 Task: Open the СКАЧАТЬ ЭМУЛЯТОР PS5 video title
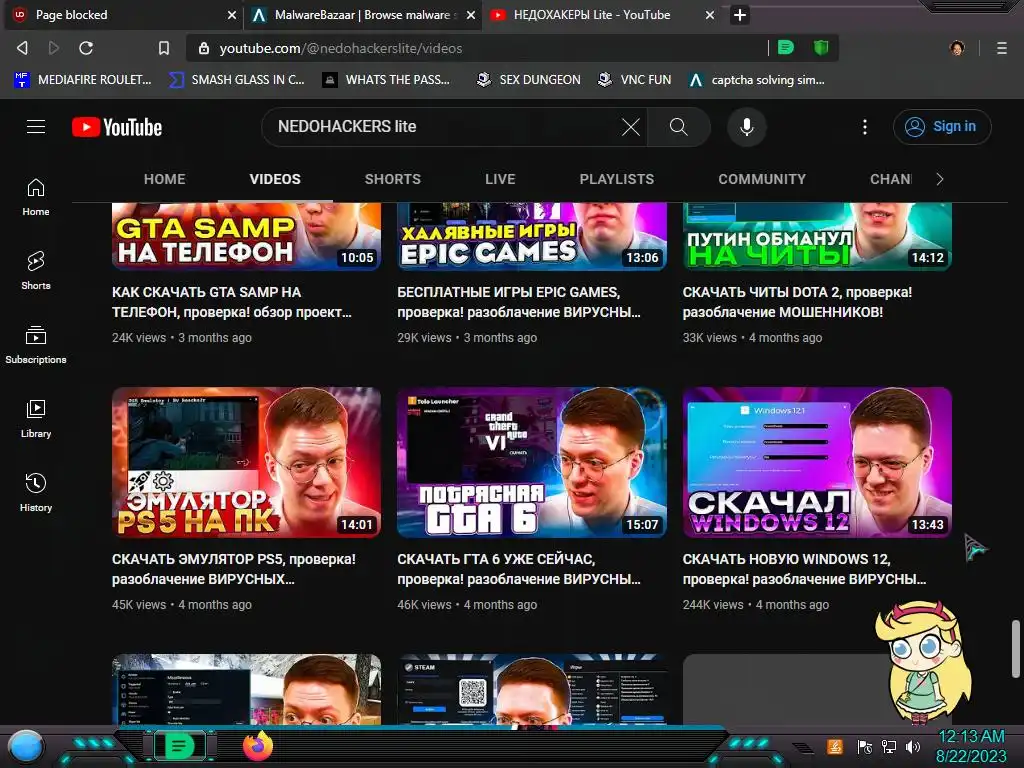(x=234, y=569)
